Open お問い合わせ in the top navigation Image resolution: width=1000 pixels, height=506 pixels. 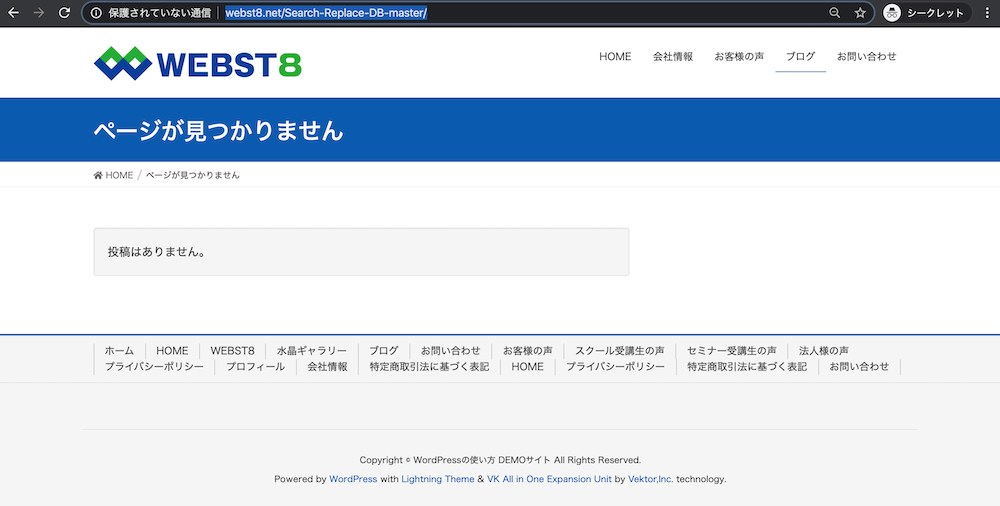pyautogui.click(x=867, y=56)
